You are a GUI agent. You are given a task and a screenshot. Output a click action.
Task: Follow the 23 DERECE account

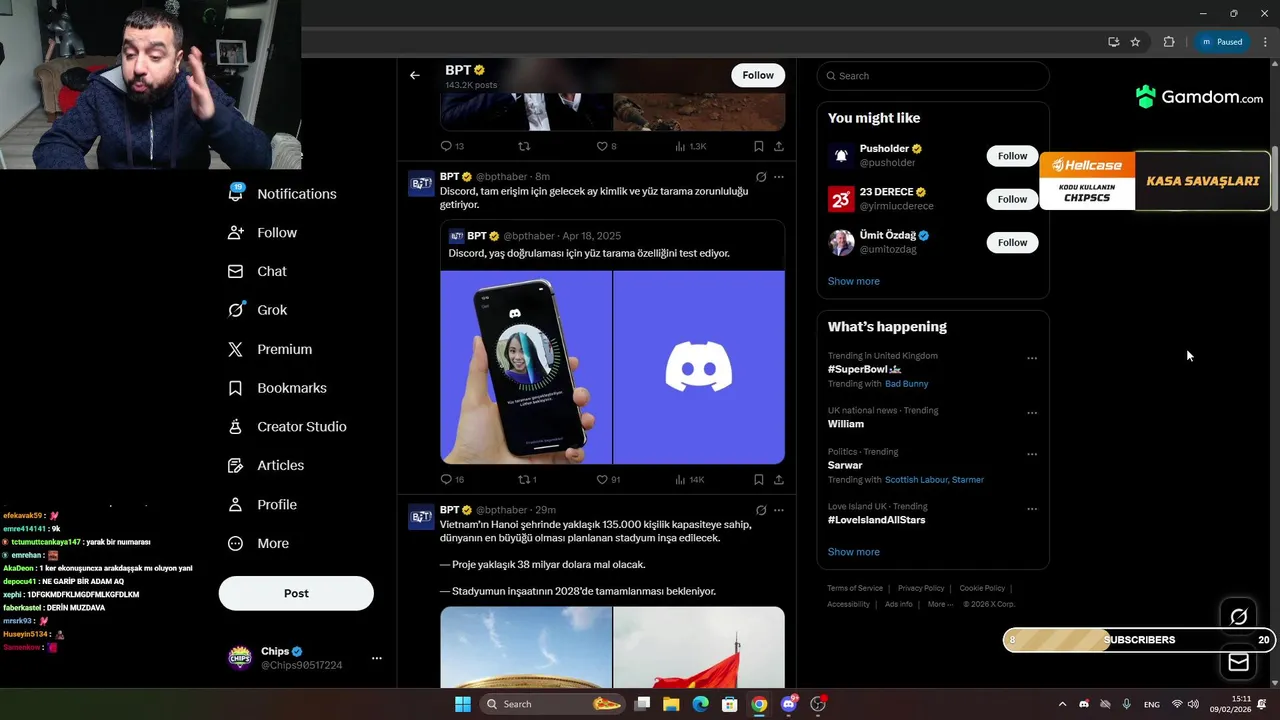pos(1012,199)
